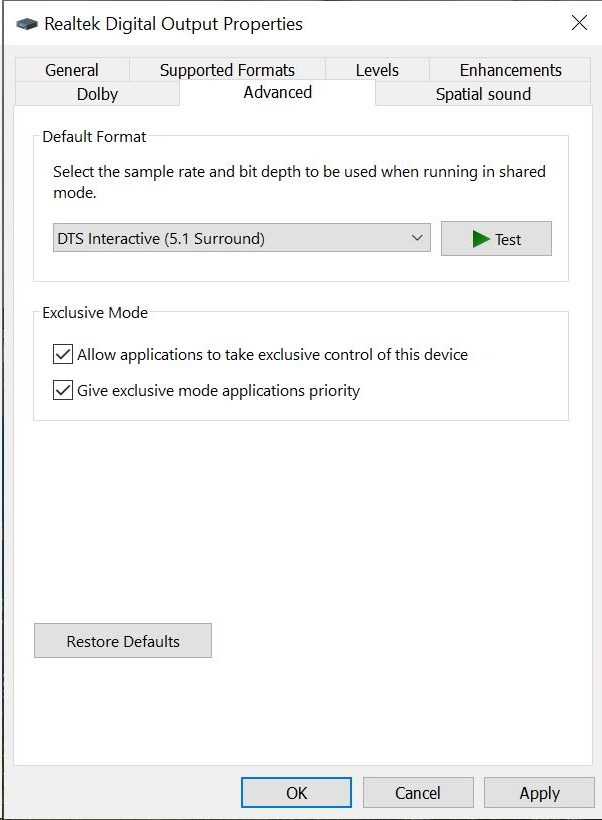The height and width of the screenshot is (820, 602).
Task: Click Restore Defaults
Action: (123, 641)
